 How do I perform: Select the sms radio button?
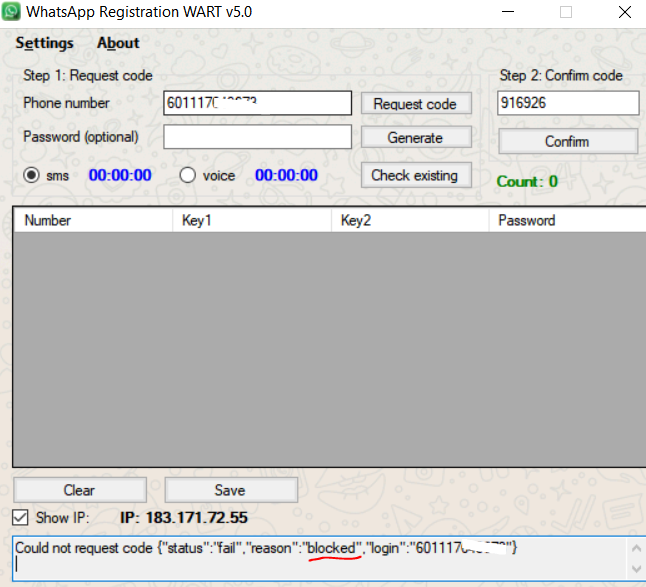click(31, 175)
